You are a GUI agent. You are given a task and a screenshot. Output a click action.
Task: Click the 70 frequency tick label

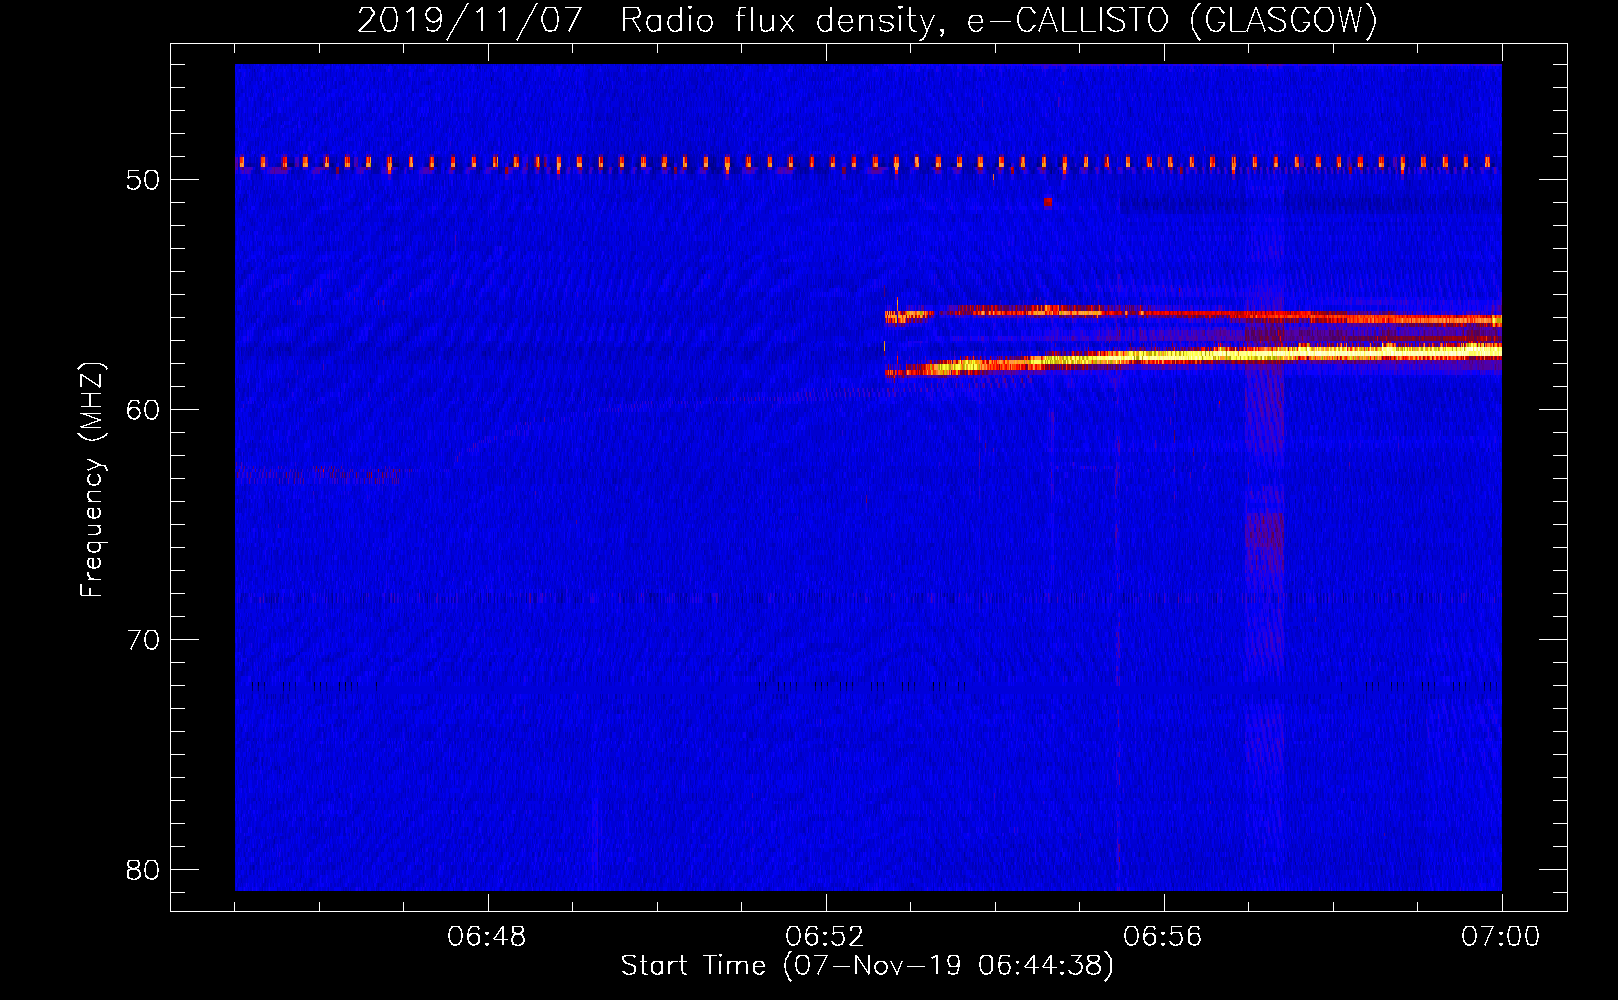pos(143,640)
